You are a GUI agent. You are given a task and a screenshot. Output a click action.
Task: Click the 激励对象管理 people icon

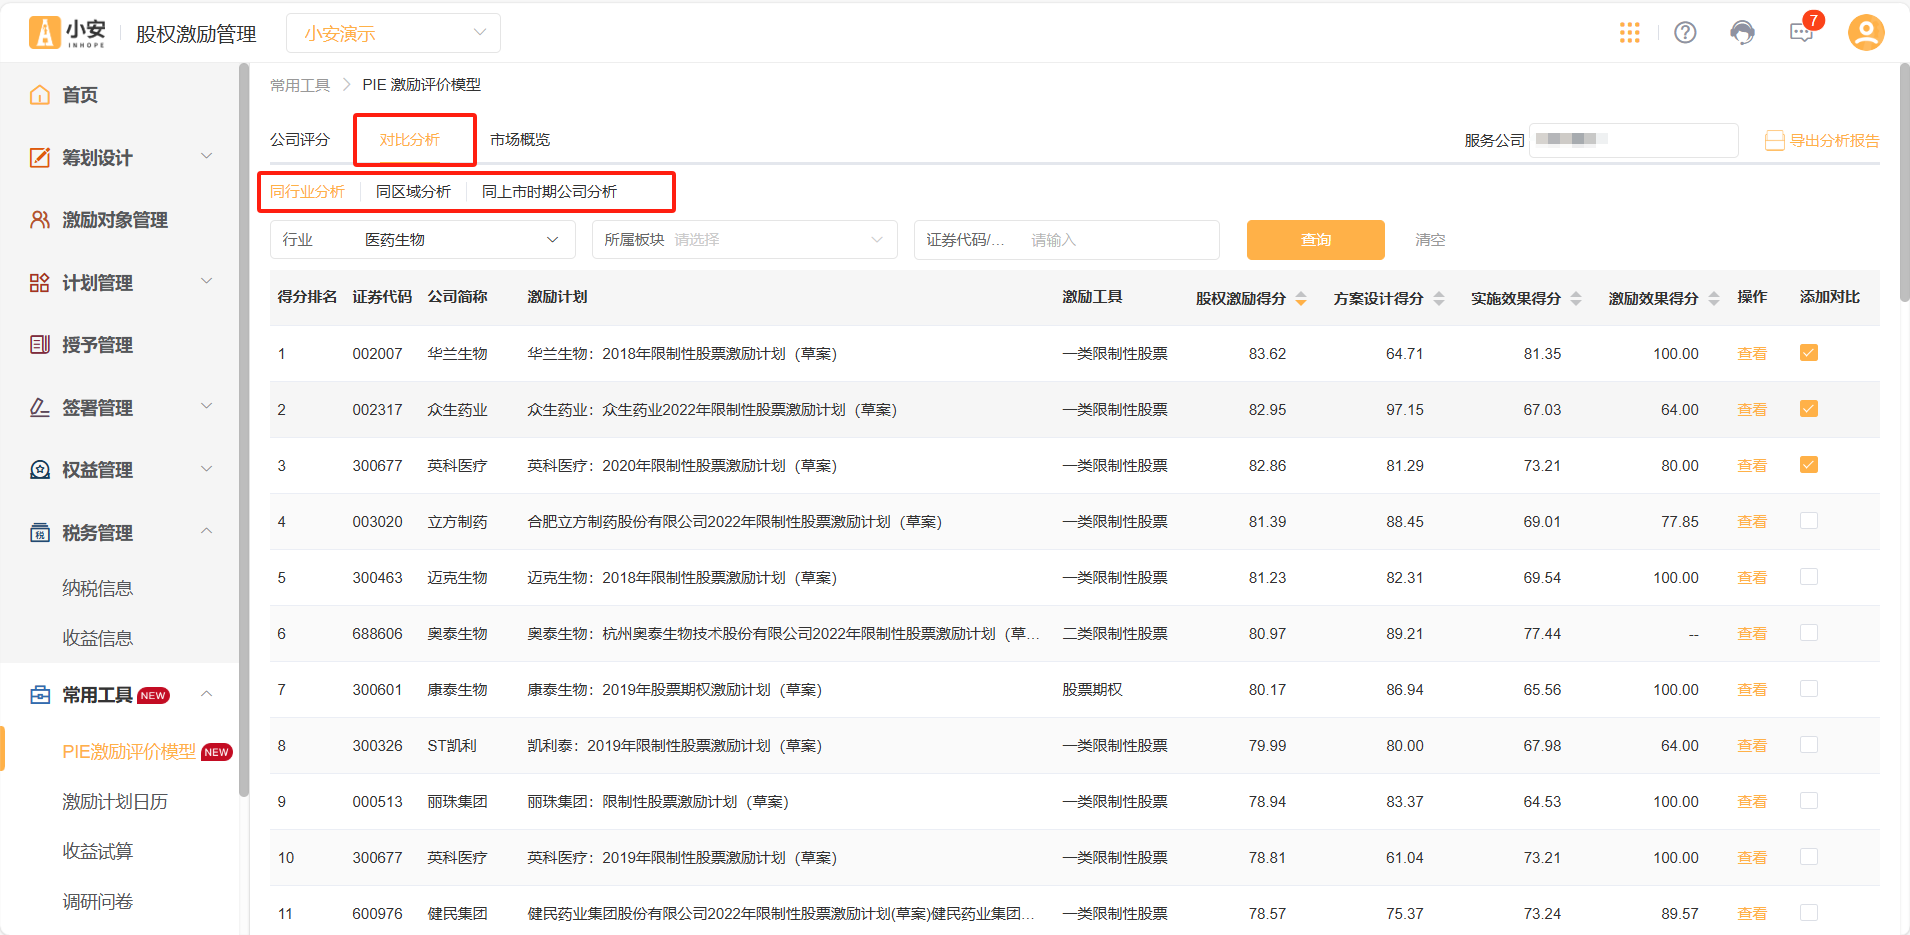[x=40, y=220]
